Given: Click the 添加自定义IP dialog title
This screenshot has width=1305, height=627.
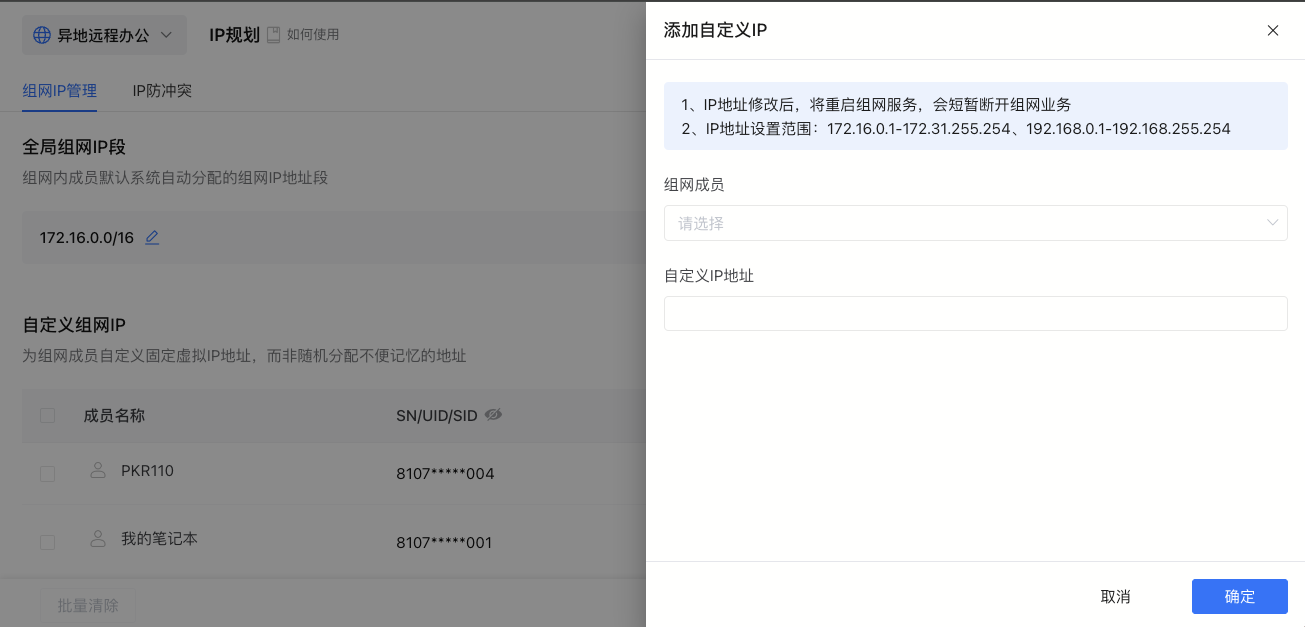Looking at the screenshot, I should point(715,30).
